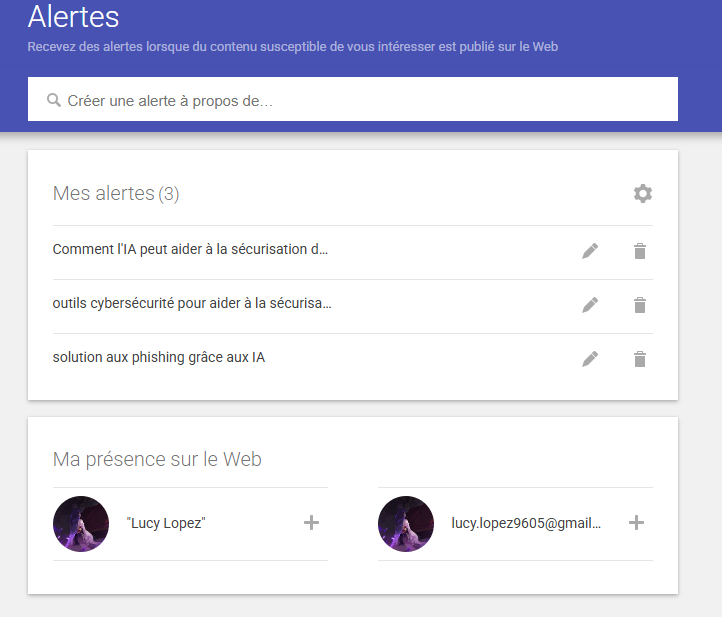The width and height of the screenshot is (722, 617).
Task: Add an alert for the lucy.lopez9605 email
Action: [636, 523]
